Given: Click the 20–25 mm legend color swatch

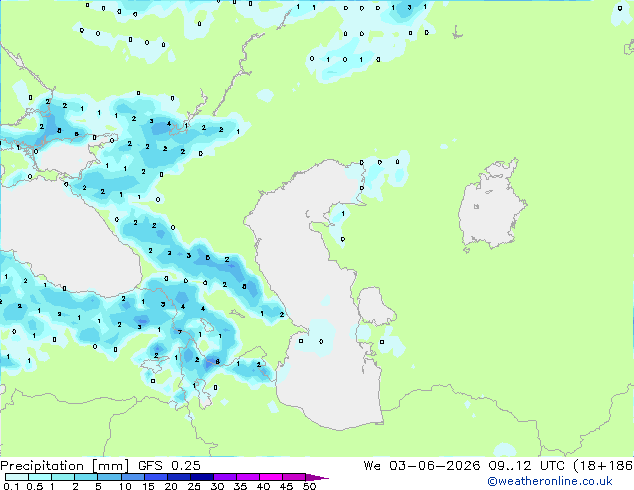Looking at the screenshot, I should tap(179, 477).
